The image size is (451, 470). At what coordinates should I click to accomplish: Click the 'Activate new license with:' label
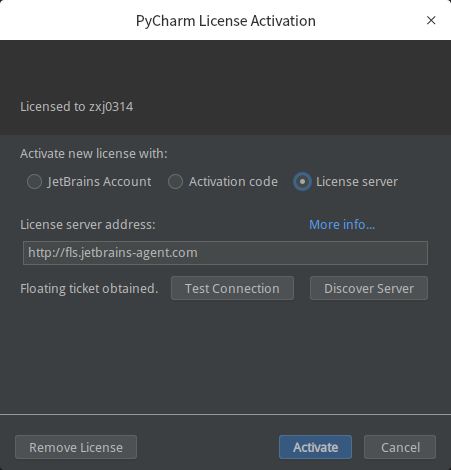click(x=94, y=154)
